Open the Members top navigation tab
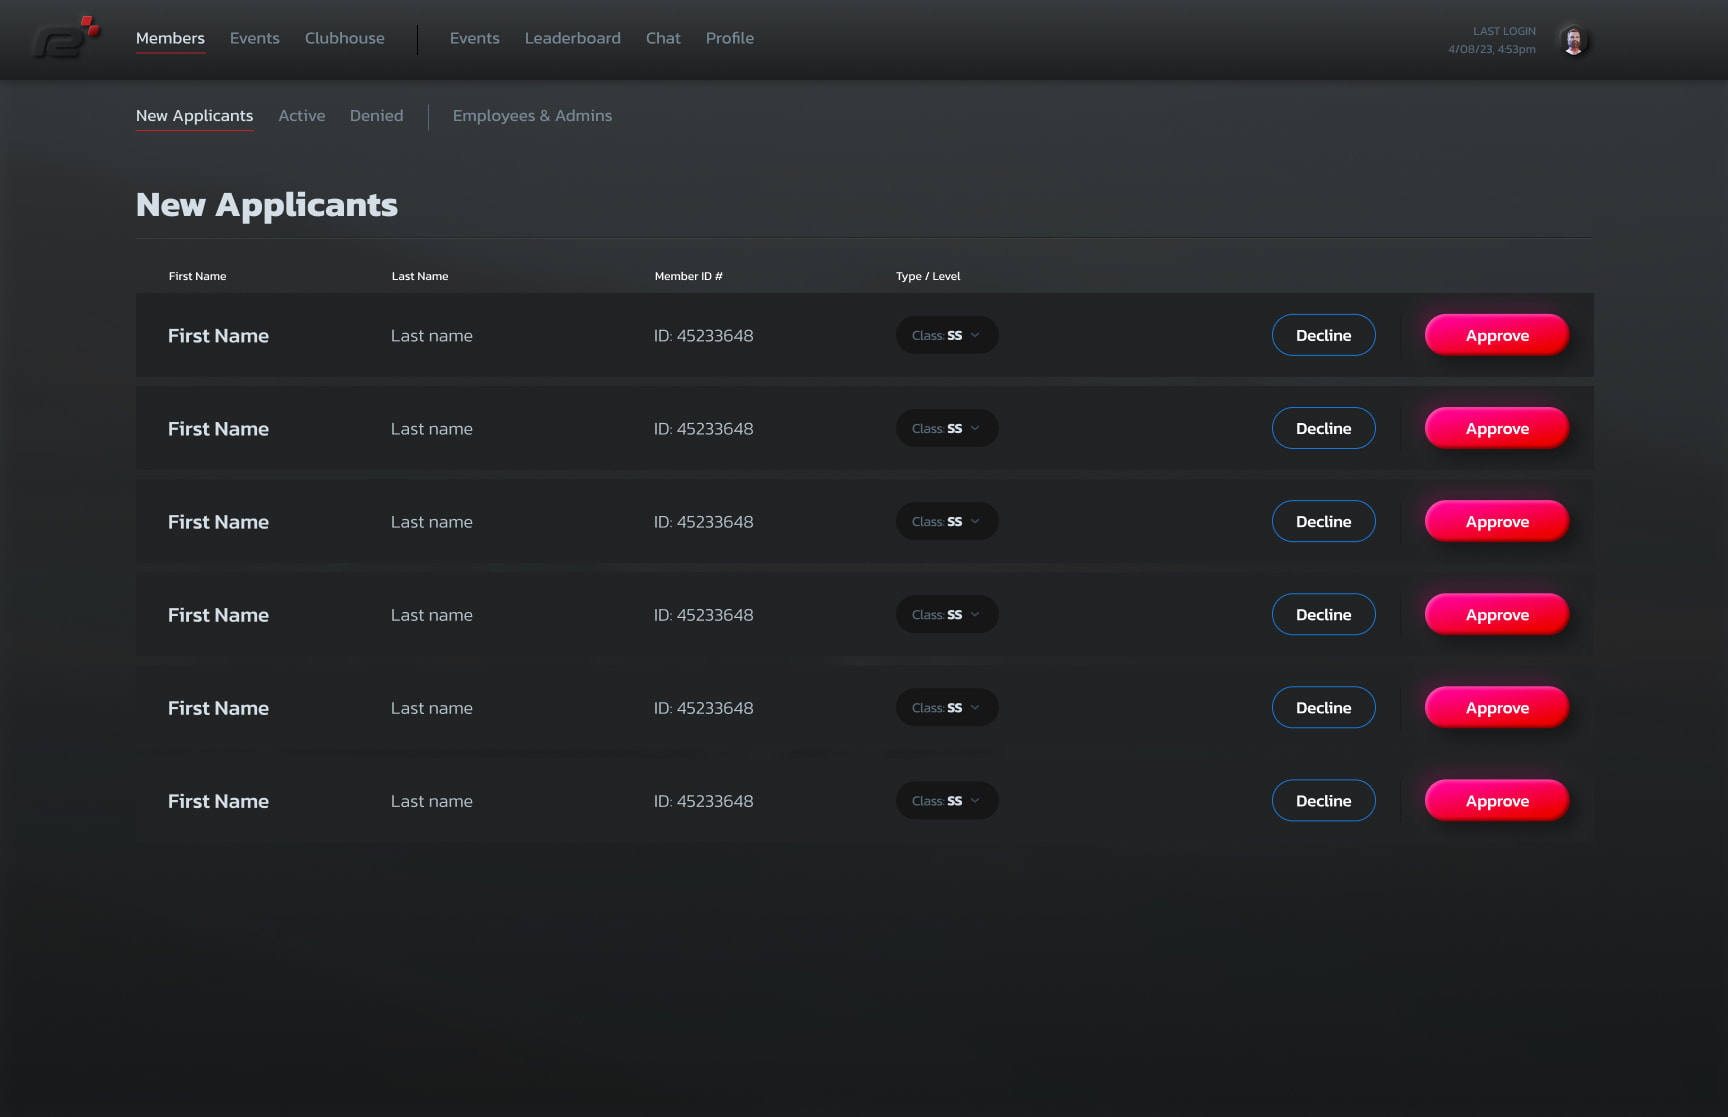1728x1117 pixels. [170, 38]
